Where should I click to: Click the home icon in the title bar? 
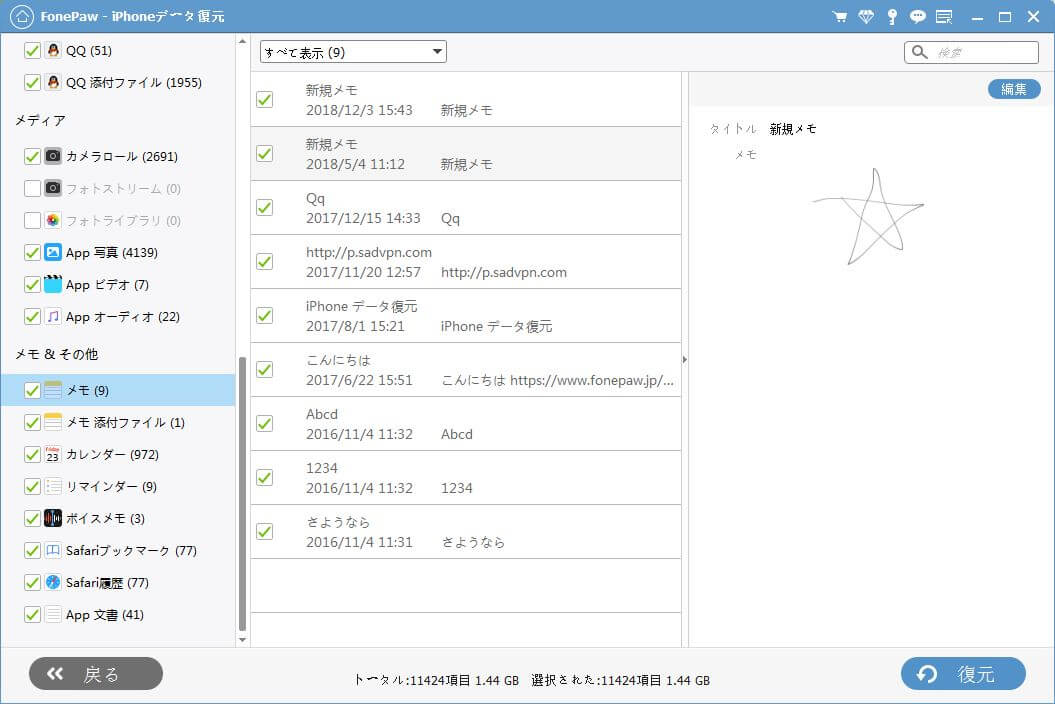(x=22, y=17)
